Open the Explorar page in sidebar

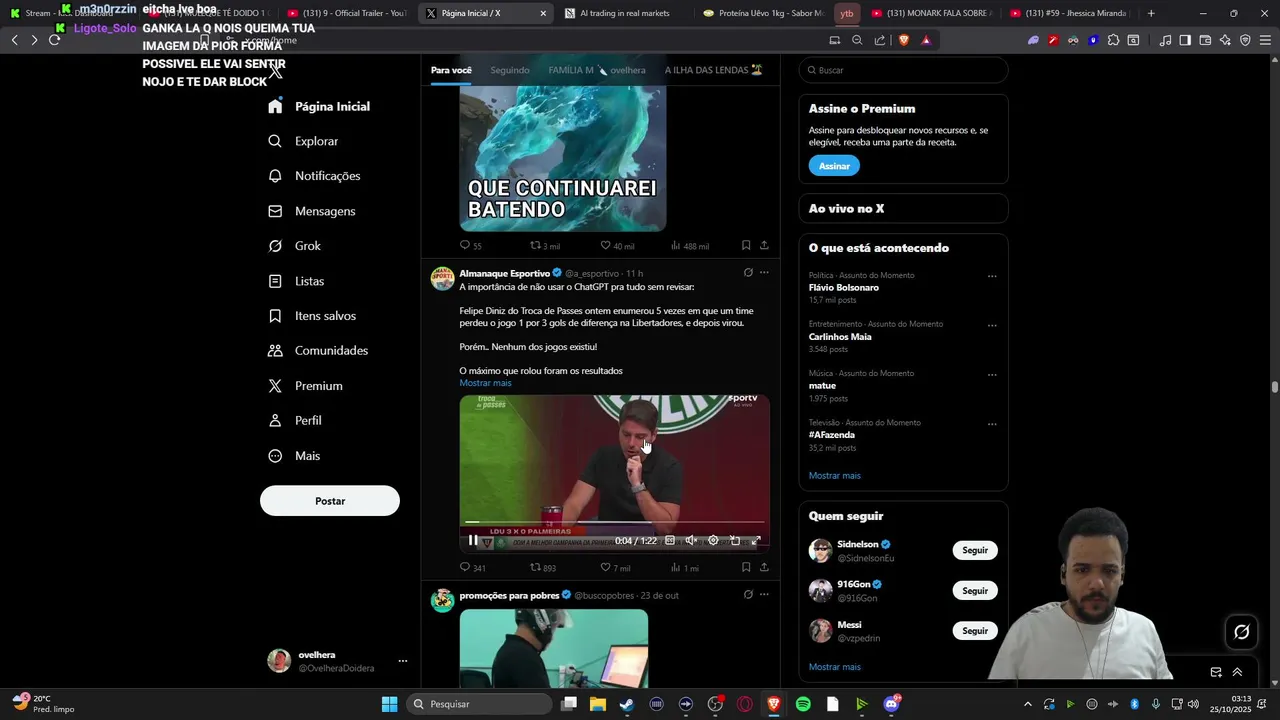[303, 141]
